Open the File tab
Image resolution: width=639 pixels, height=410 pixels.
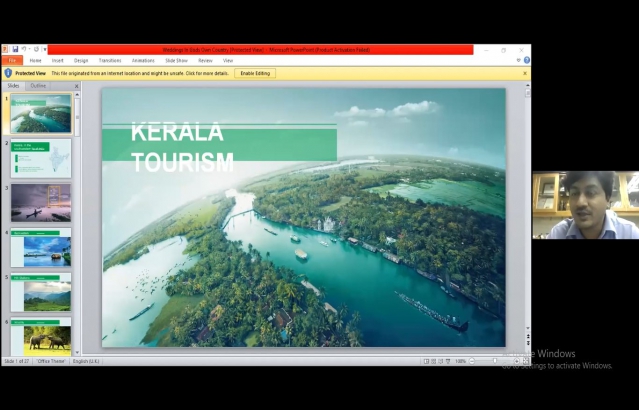(x=12, y=61)
